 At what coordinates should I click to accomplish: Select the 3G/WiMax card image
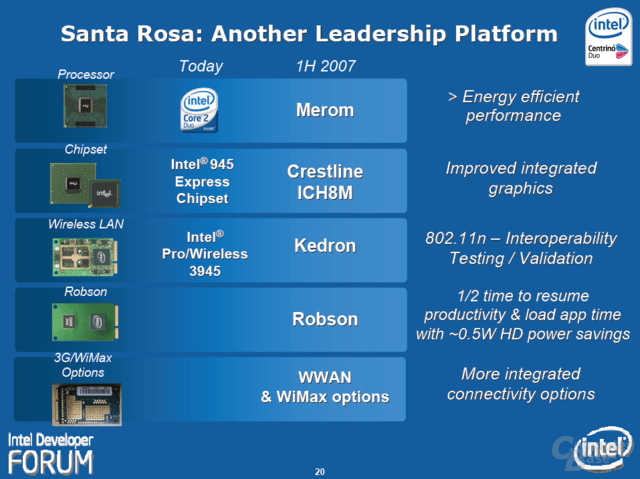tap(87, 405)
